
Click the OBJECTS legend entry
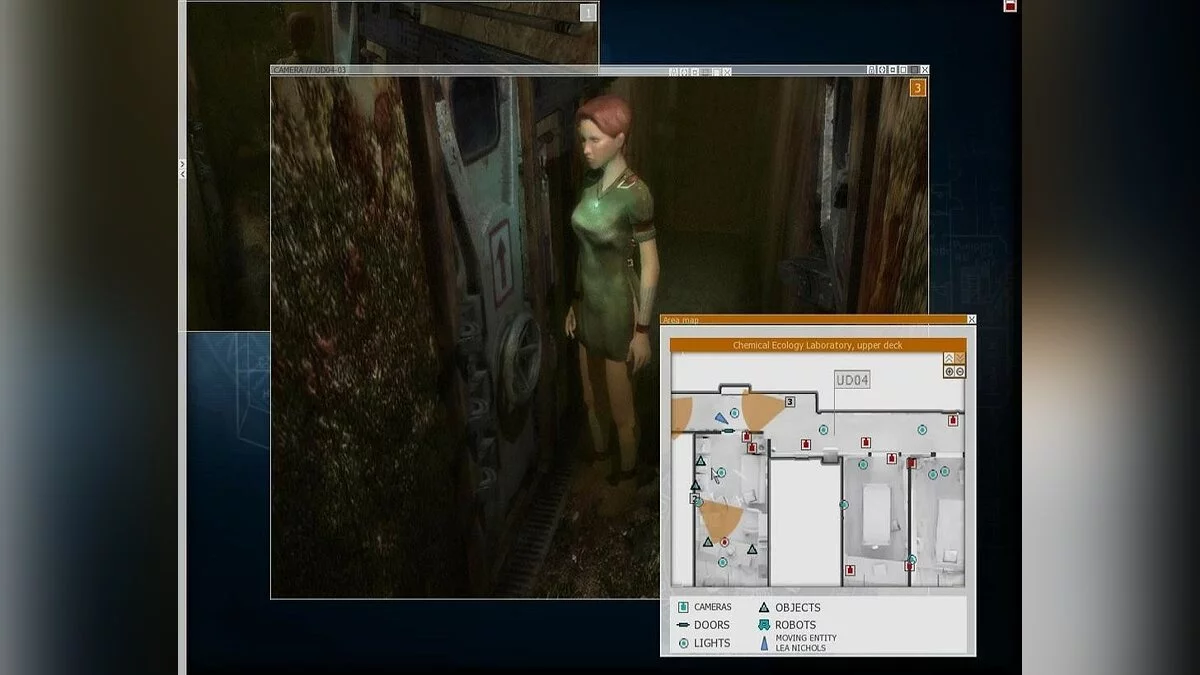point(789,607)
